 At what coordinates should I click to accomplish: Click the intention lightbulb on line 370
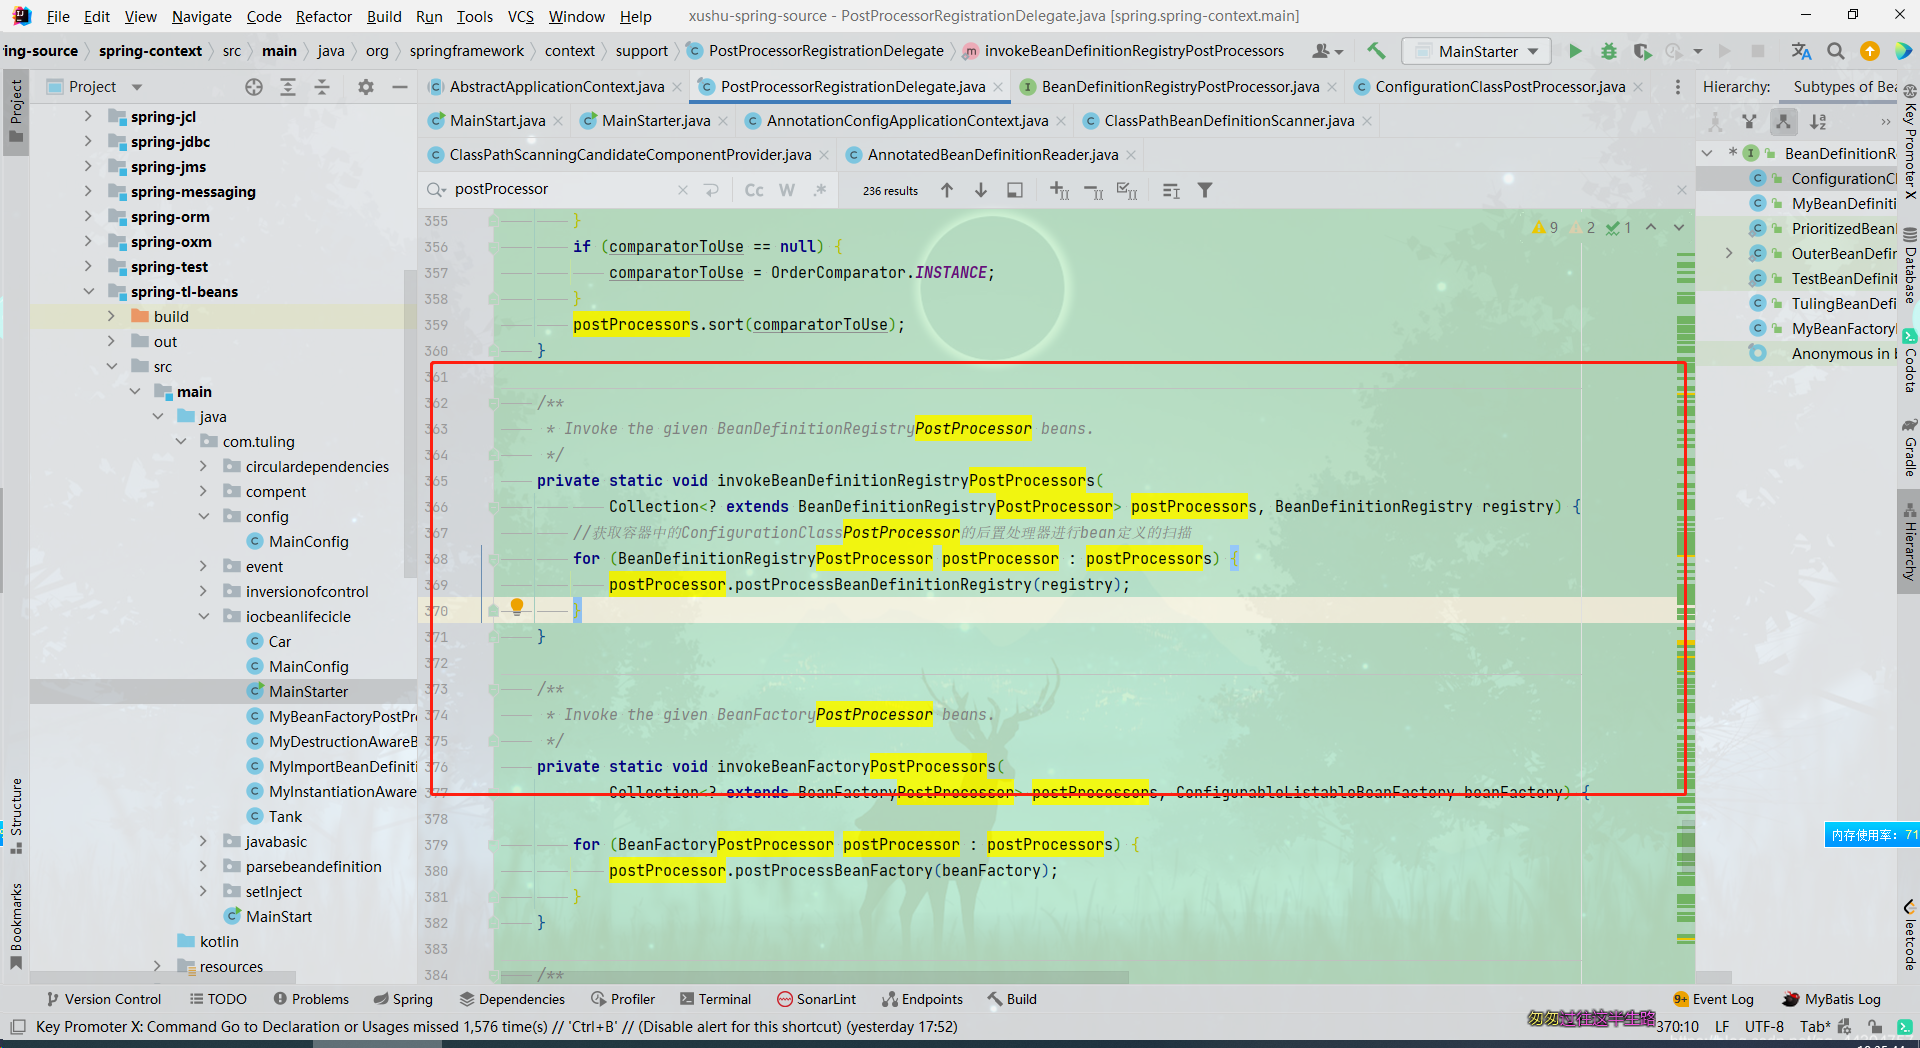517,606
